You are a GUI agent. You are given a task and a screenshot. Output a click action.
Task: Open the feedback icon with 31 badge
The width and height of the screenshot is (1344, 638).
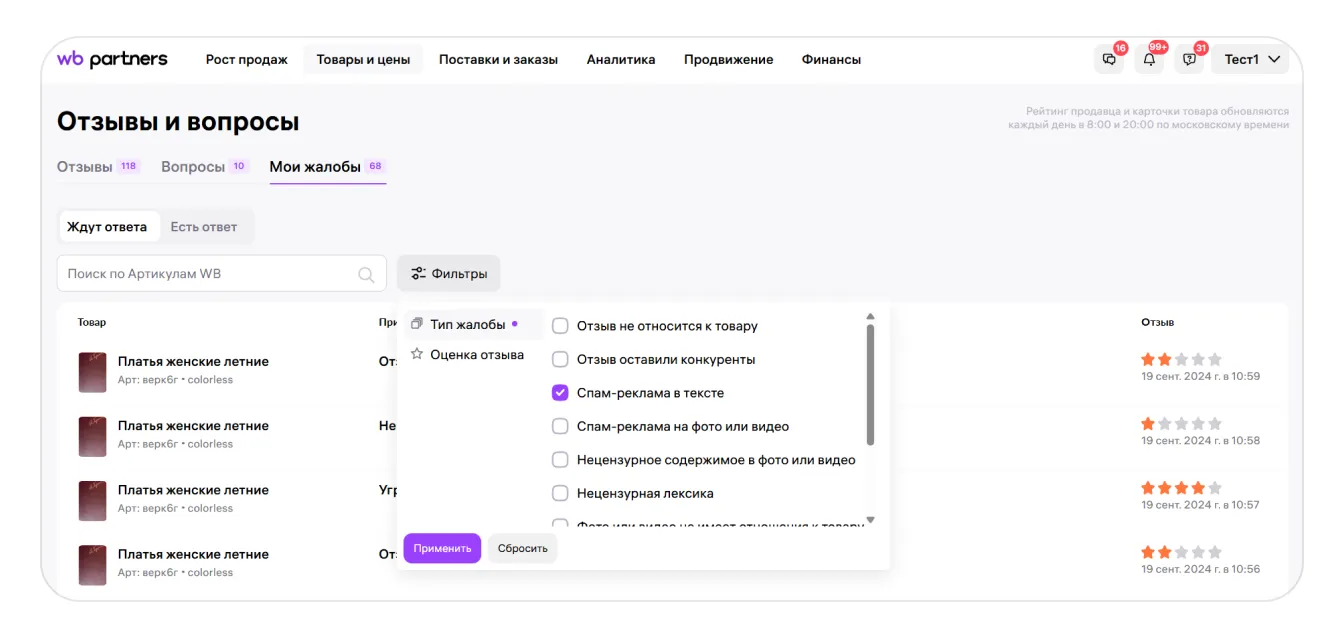pyautogui.click(x=1189, y=60)
